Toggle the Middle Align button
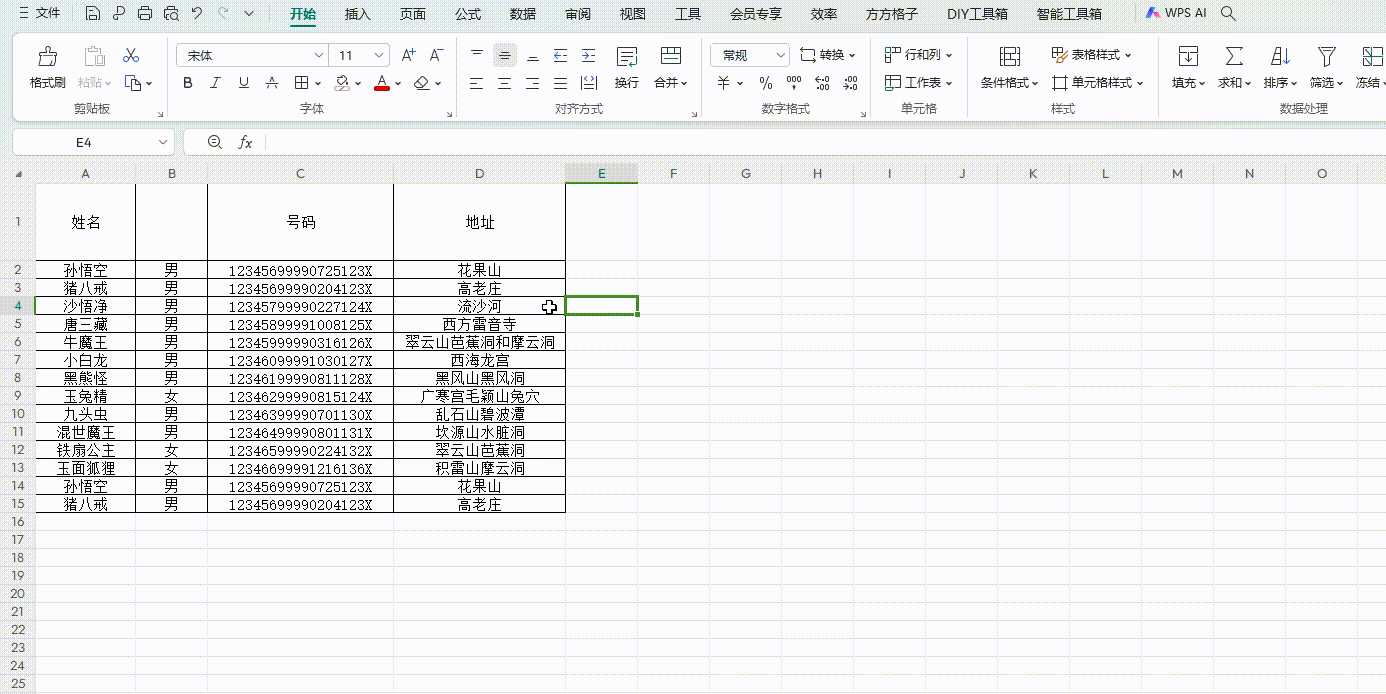Image resolution: width=1386 pixels, height=694 pixels. click(505, 55)
